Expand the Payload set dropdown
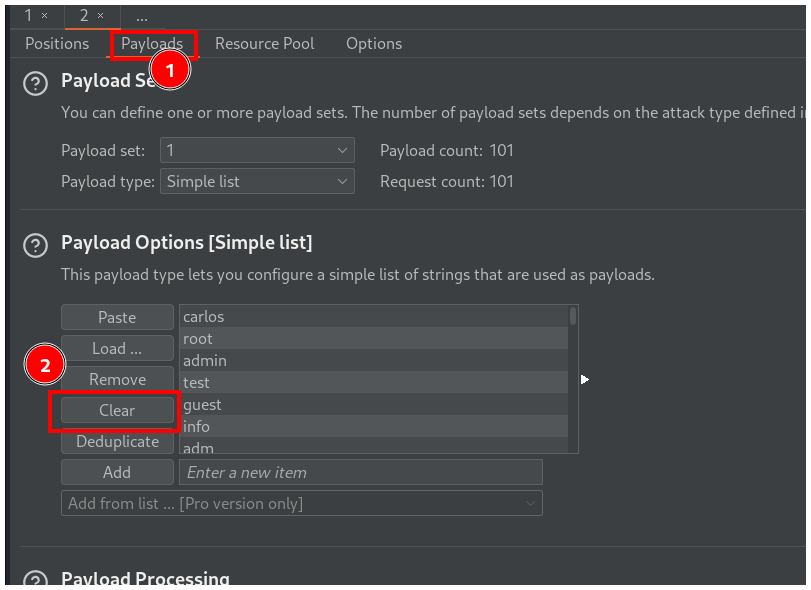The width and height of the screenshot is (811, 590). pos(257,151)
